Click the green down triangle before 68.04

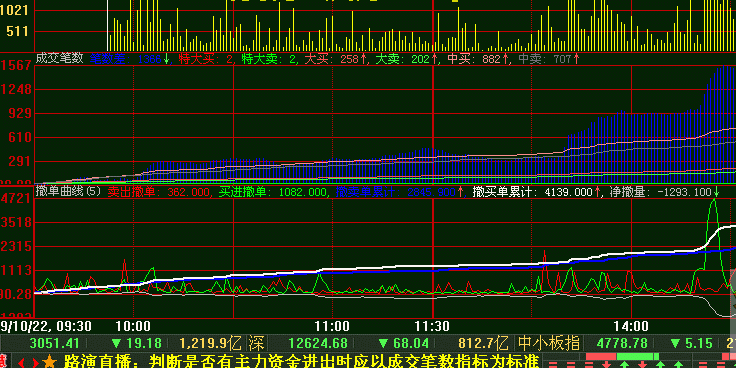(x=383, y=344)
